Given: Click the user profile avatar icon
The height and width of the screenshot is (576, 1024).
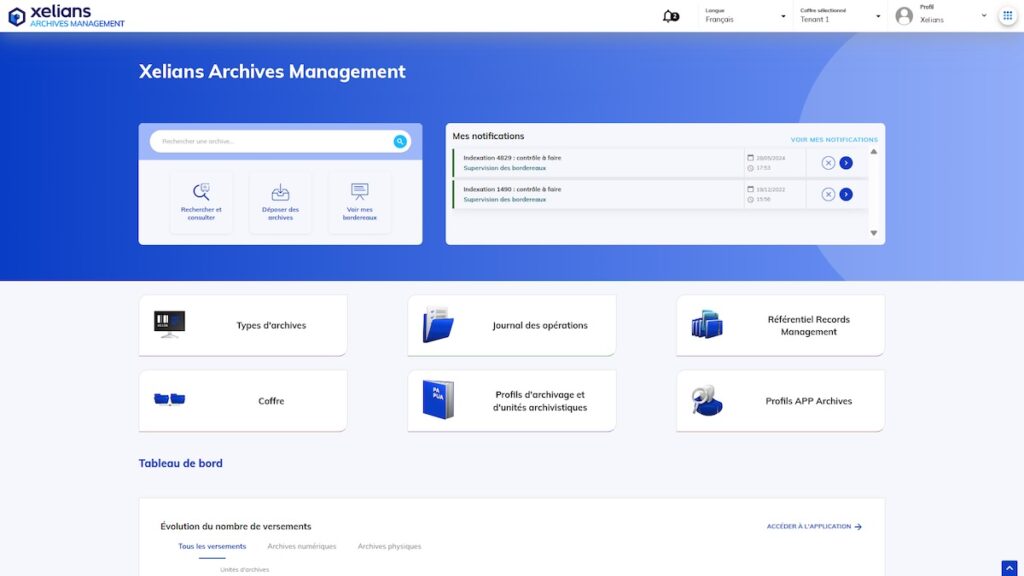Looking at the screenshot, I should point(904,16).
